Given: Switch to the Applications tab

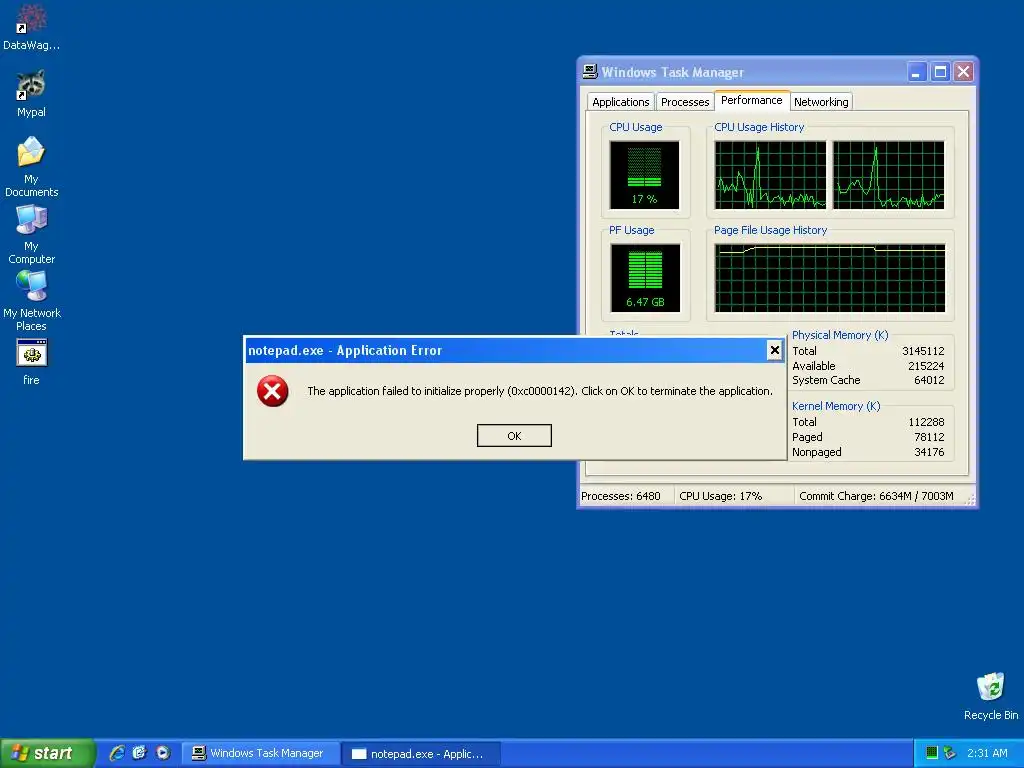Looking at the screenshot, I should (x=620, y=102).
